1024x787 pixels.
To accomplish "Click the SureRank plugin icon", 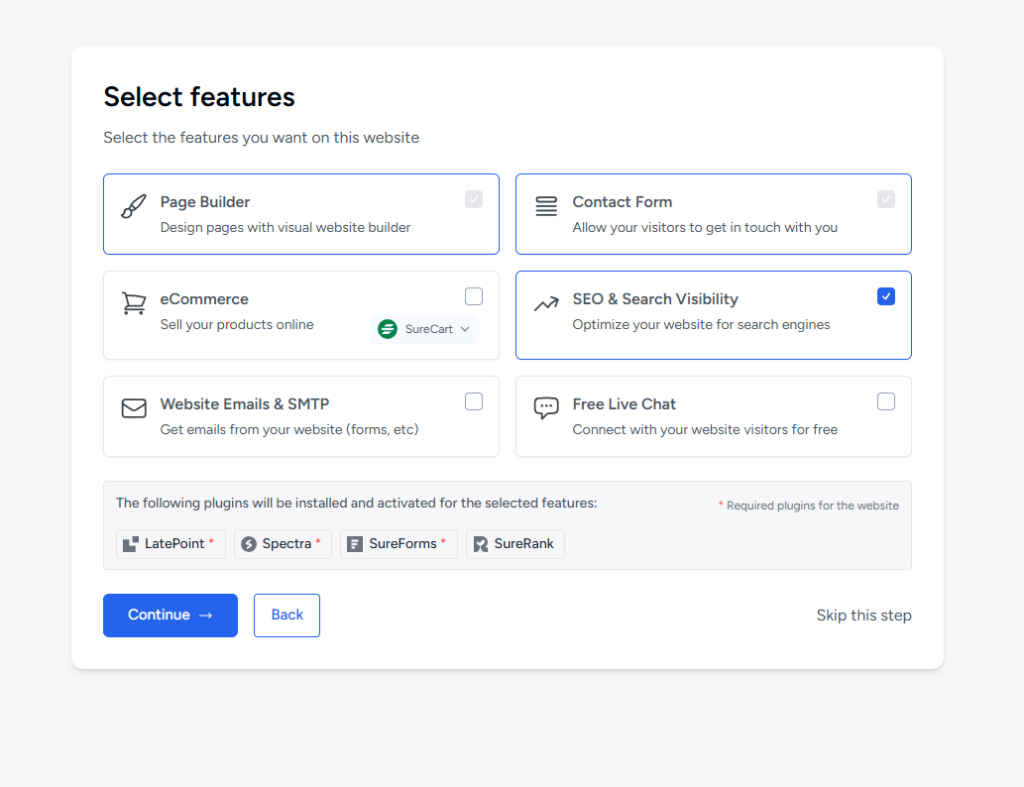I will (481, 544).
